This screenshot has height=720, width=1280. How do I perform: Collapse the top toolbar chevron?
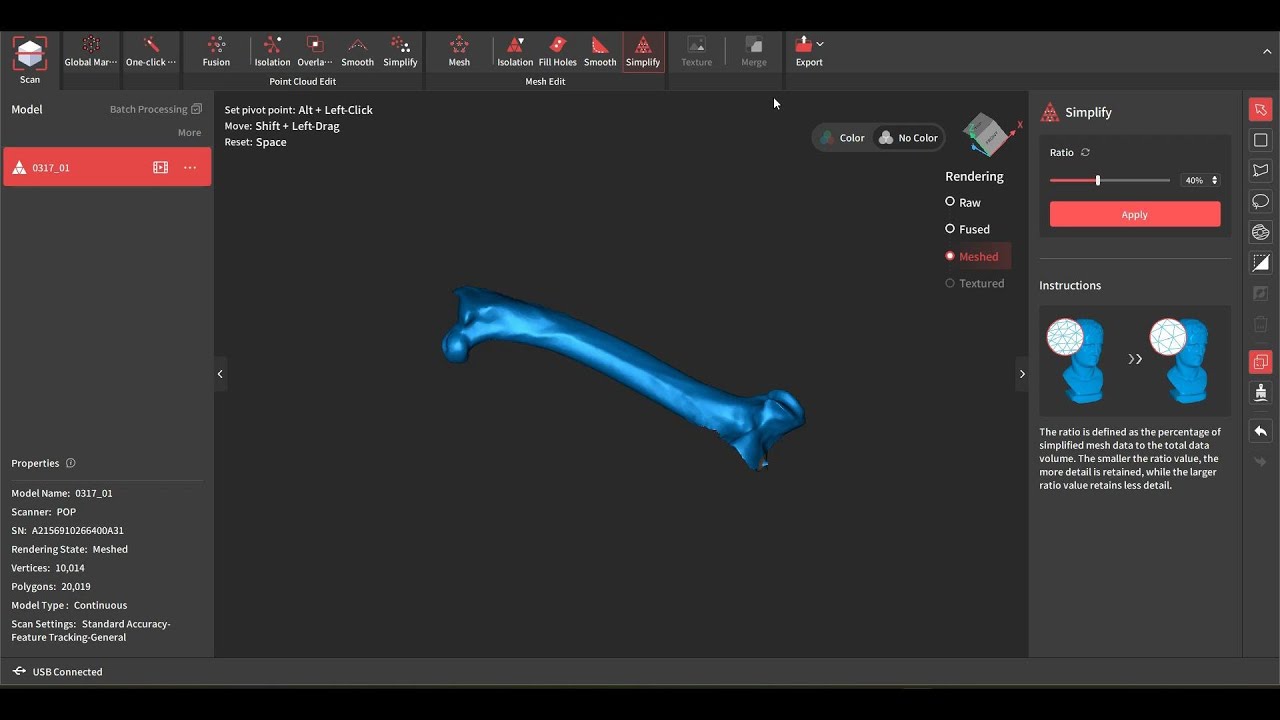(x=1268, y=51)
